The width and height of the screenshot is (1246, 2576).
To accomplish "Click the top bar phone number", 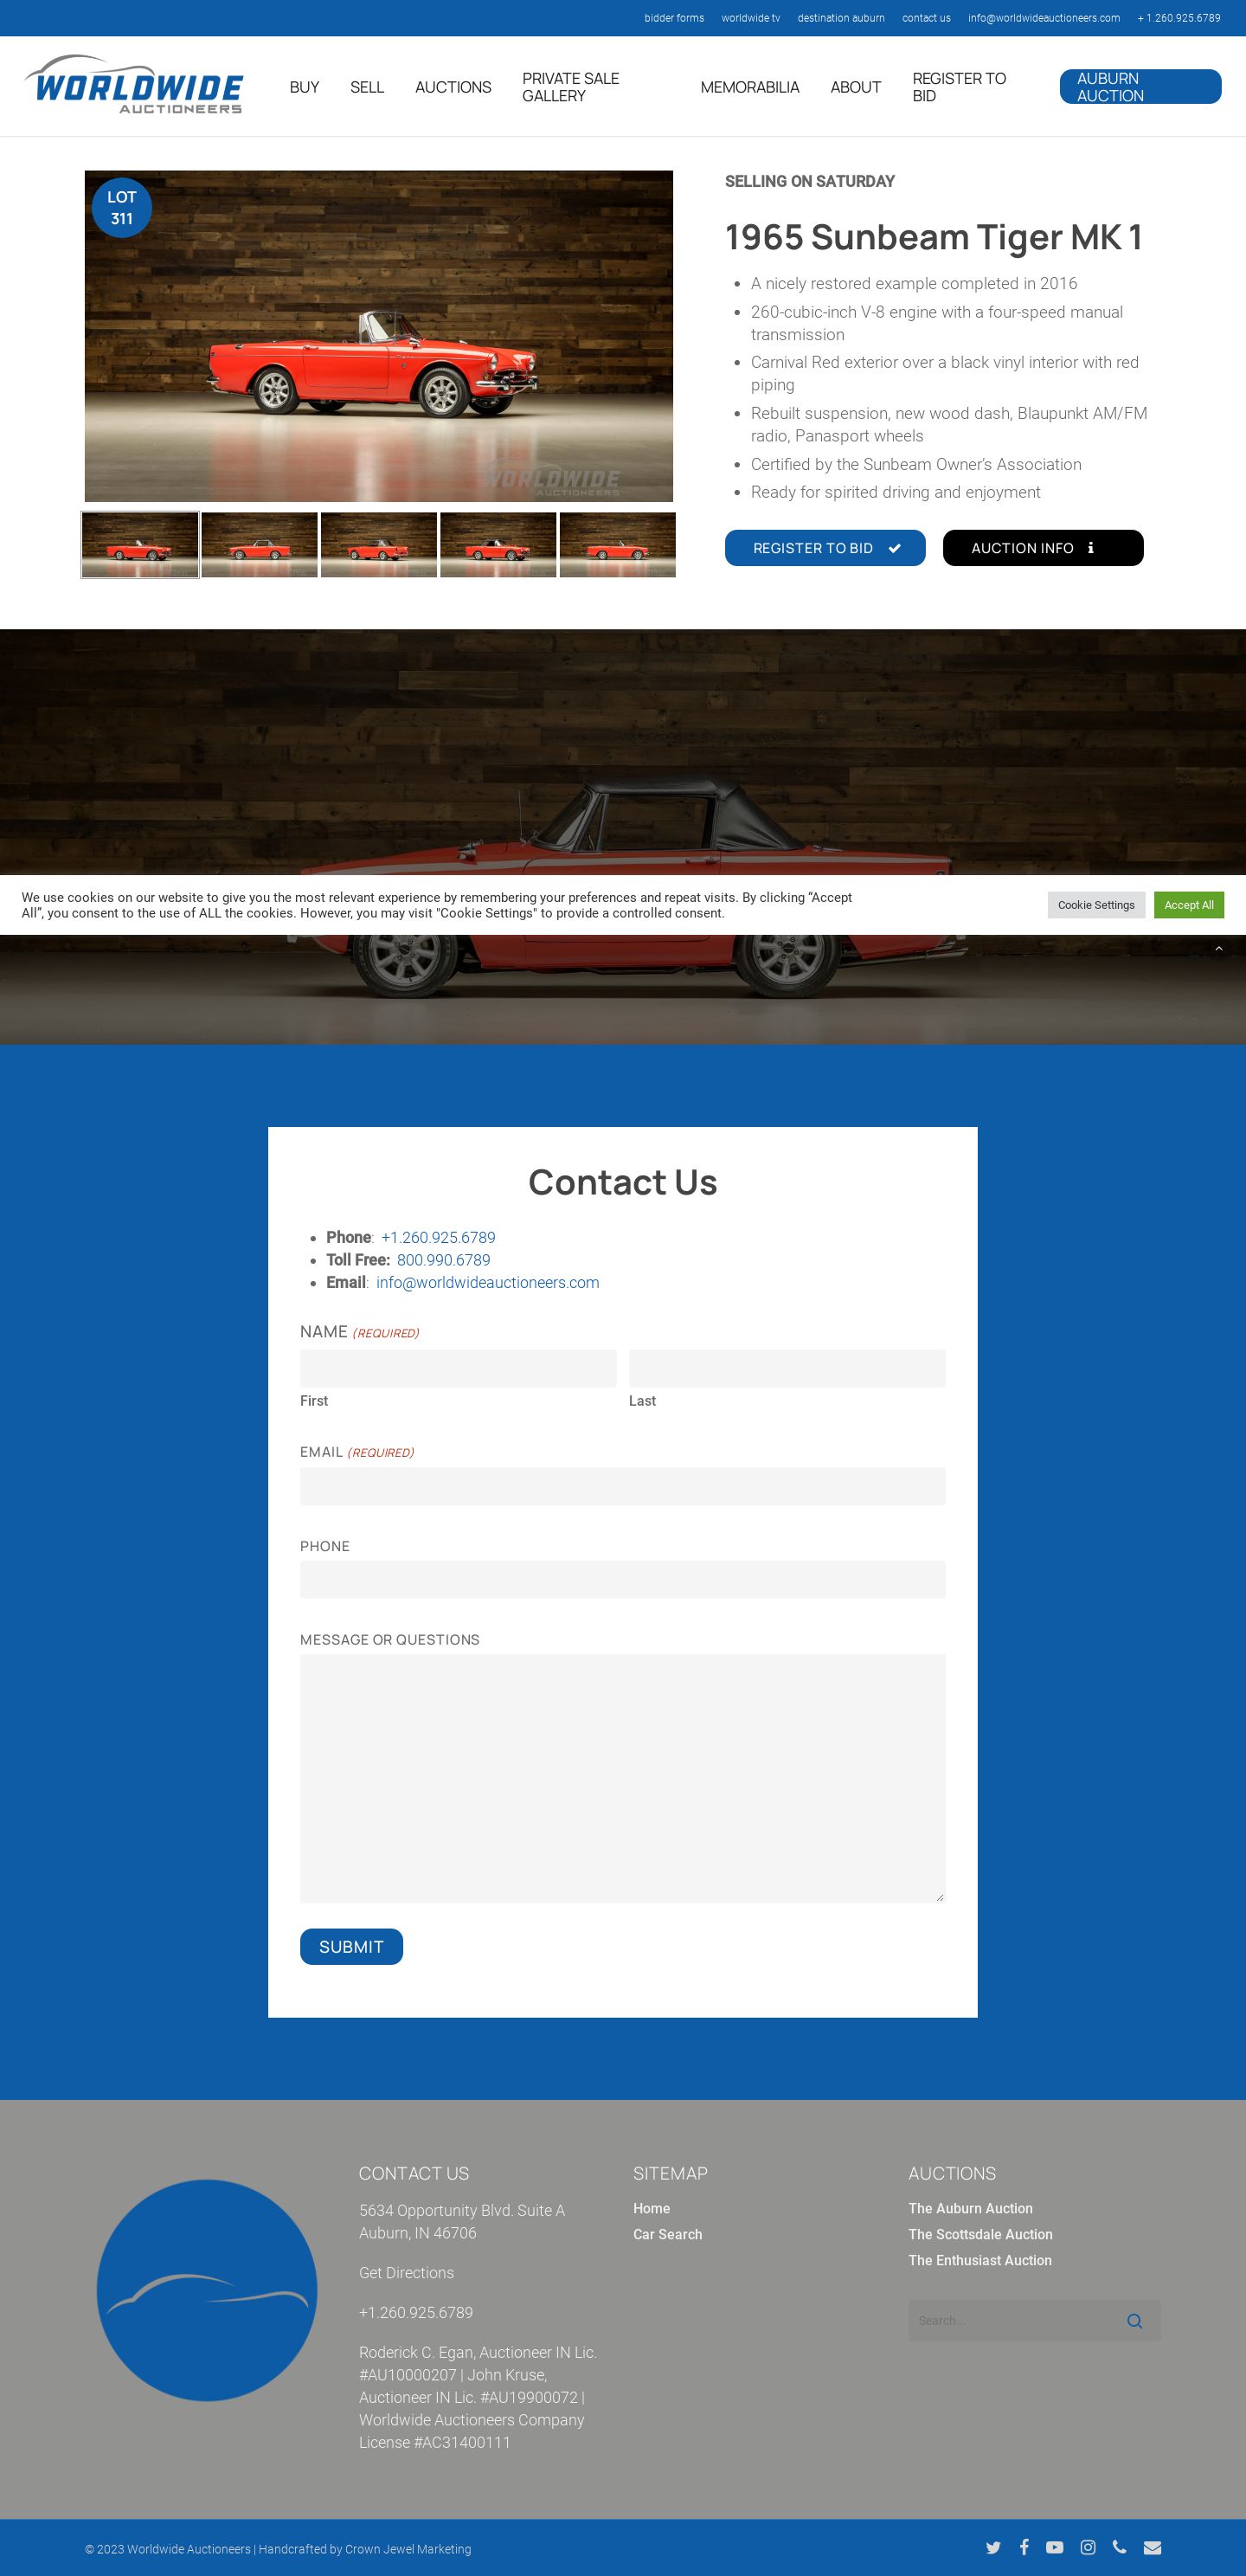I will coord(1179,18).
